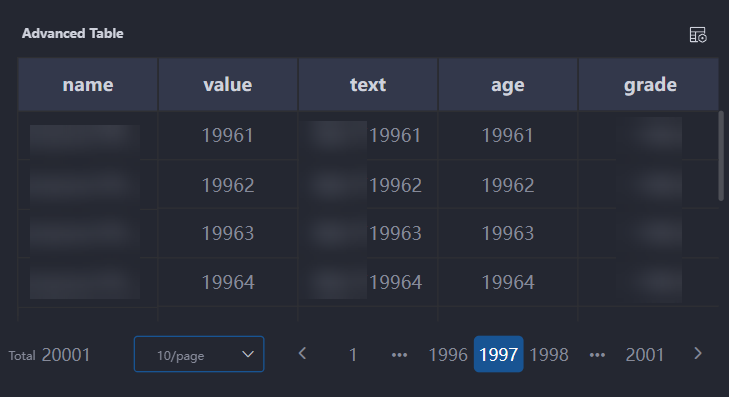Go to page 1
Image resolution: width=729 pixels, height=397 pixels.
[x=353, y=355]
